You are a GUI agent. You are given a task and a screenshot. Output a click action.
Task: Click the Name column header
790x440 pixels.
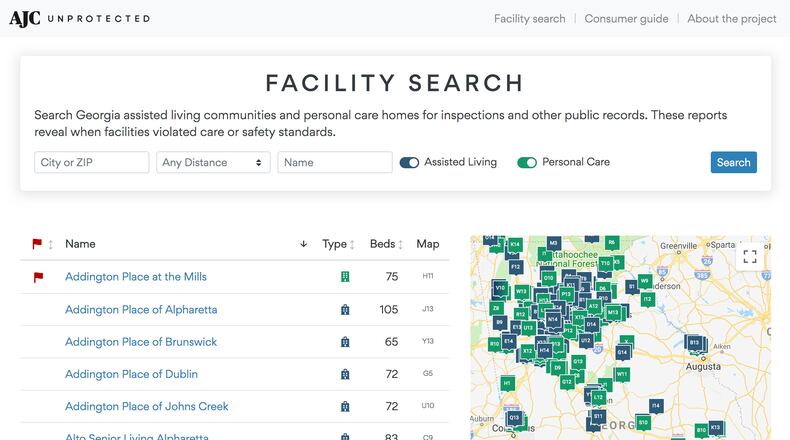[80, 244]
